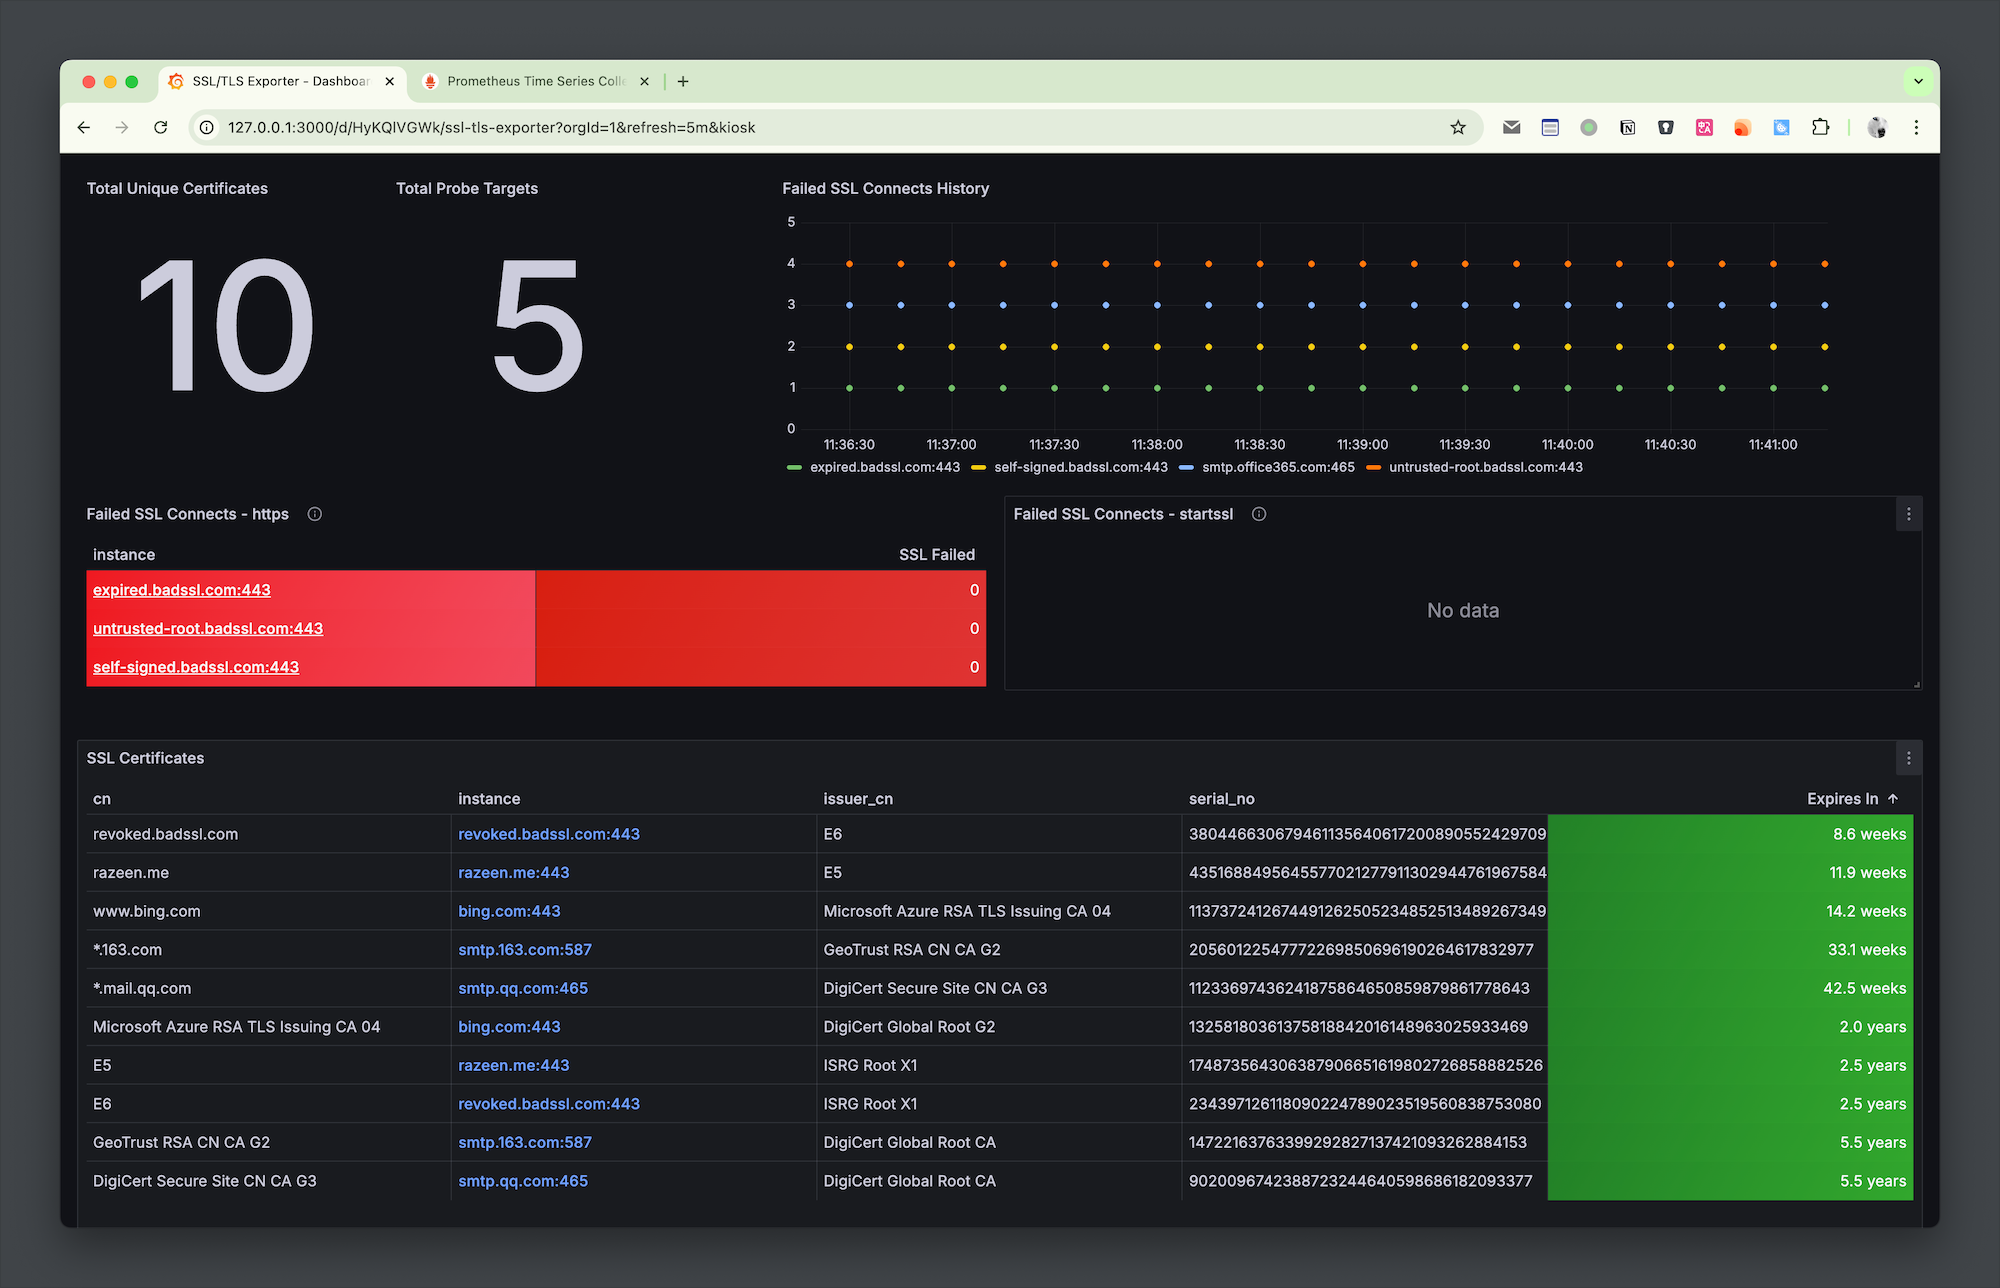Click the blue tag extension icon
The image size is (2000, 1288).
click(x=1781, y=127)
